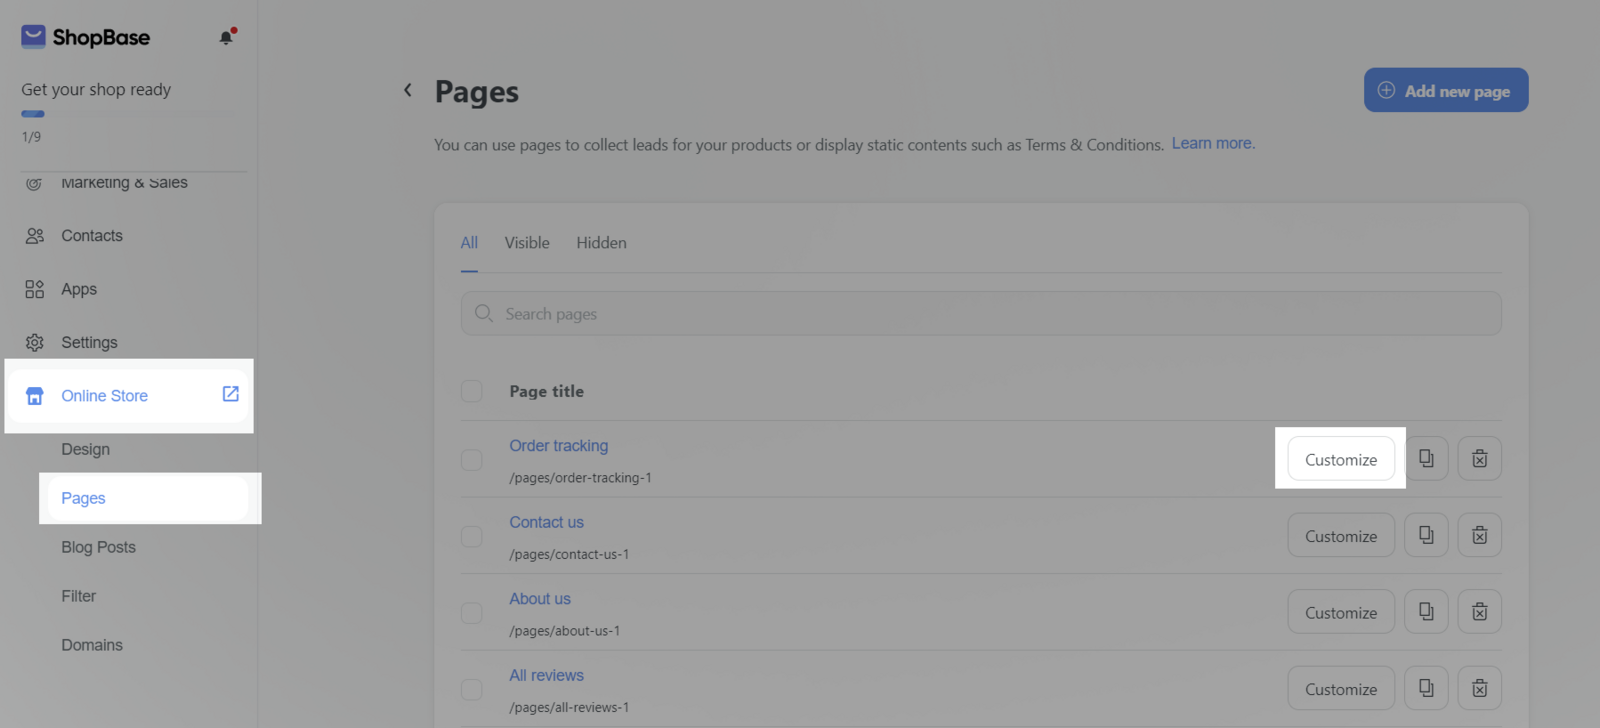1600x728 pixels.
Task: Click the Settings gear icon
Action: point(34,342)
